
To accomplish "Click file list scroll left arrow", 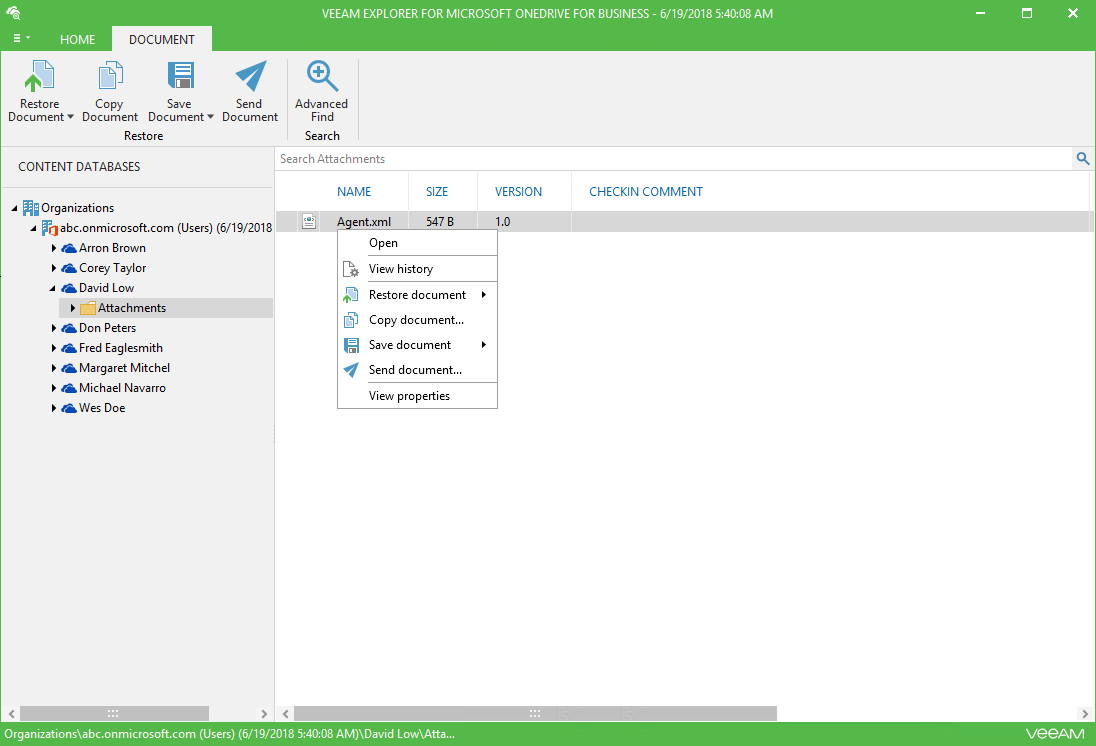I will [285, 714].
